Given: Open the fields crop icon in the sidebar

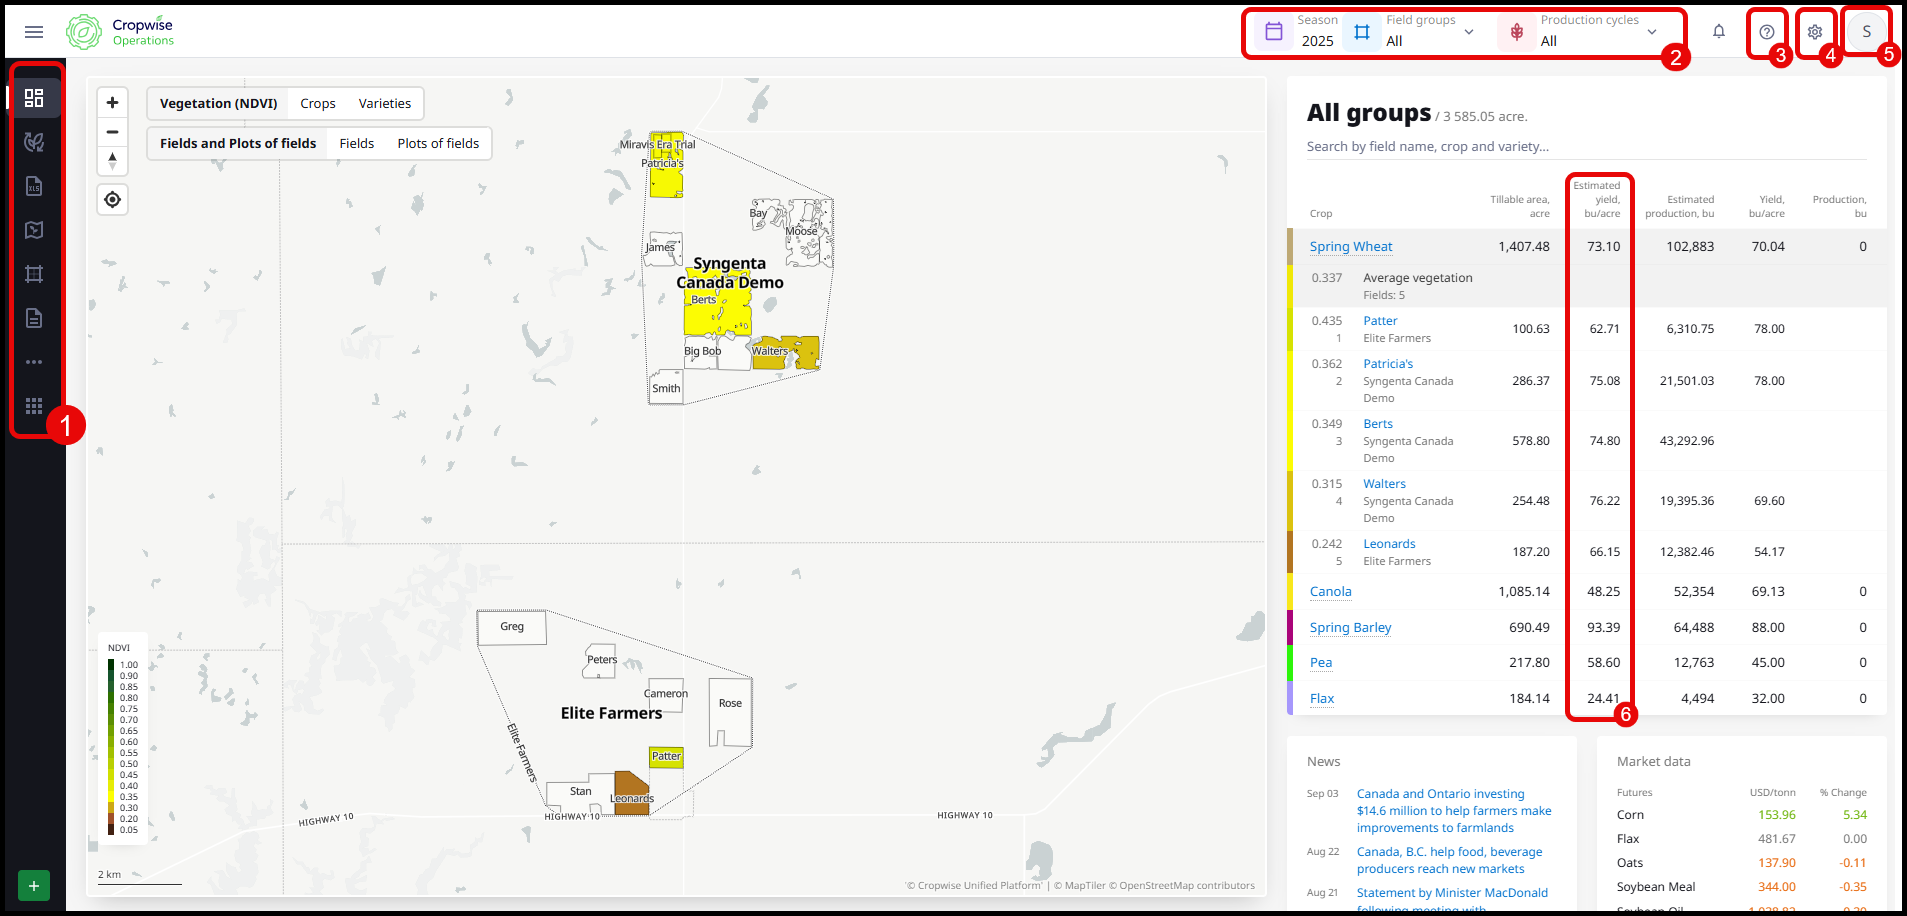Looking at the screenshot, I should pyautogui.click(x=34, y=142).
